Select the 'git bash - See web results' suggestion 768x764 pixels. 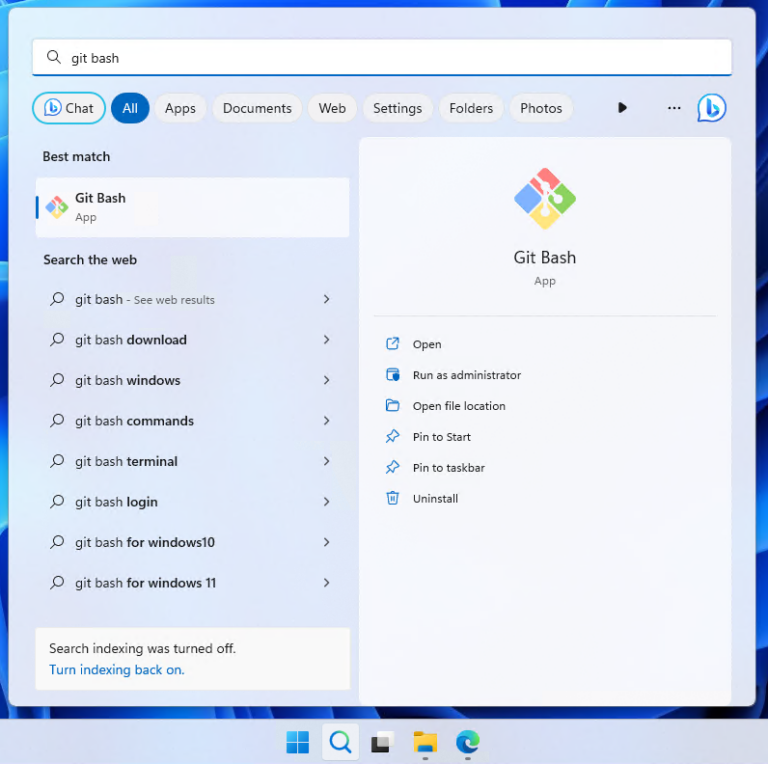(x=192, y=299)
